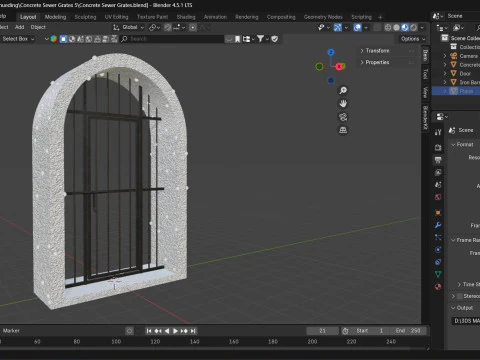Click the shield icon beside the filter
480x360 pixels.
click(x=275, y=39)
